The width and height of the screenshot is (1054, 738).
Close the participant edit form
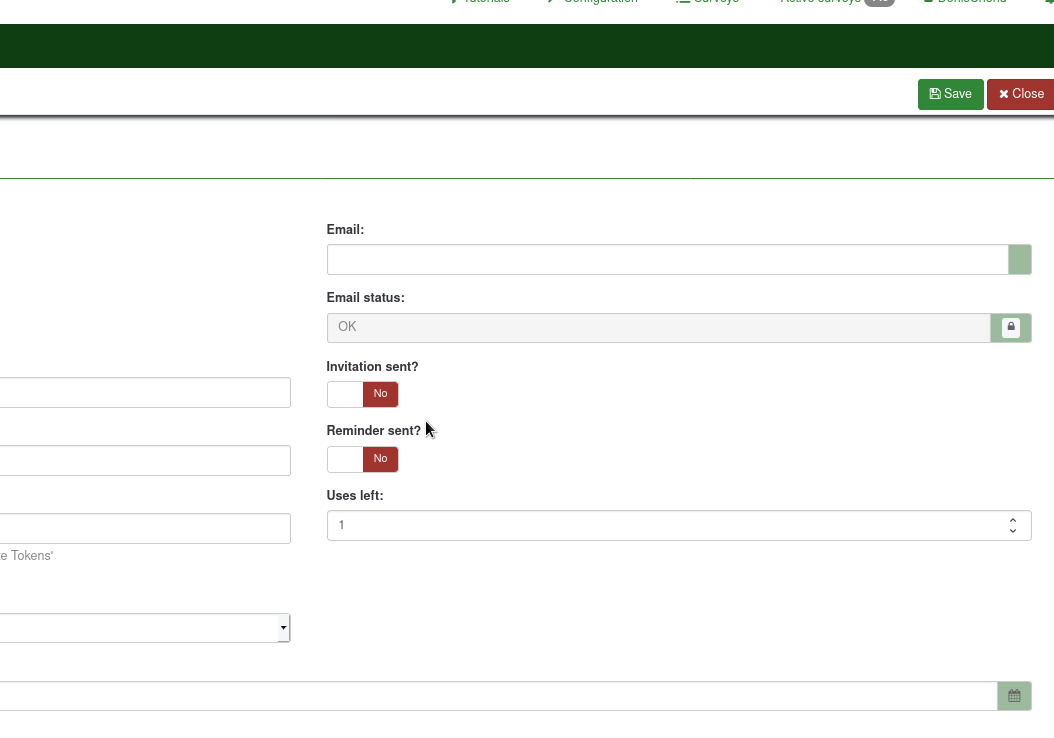[1021, 94]
